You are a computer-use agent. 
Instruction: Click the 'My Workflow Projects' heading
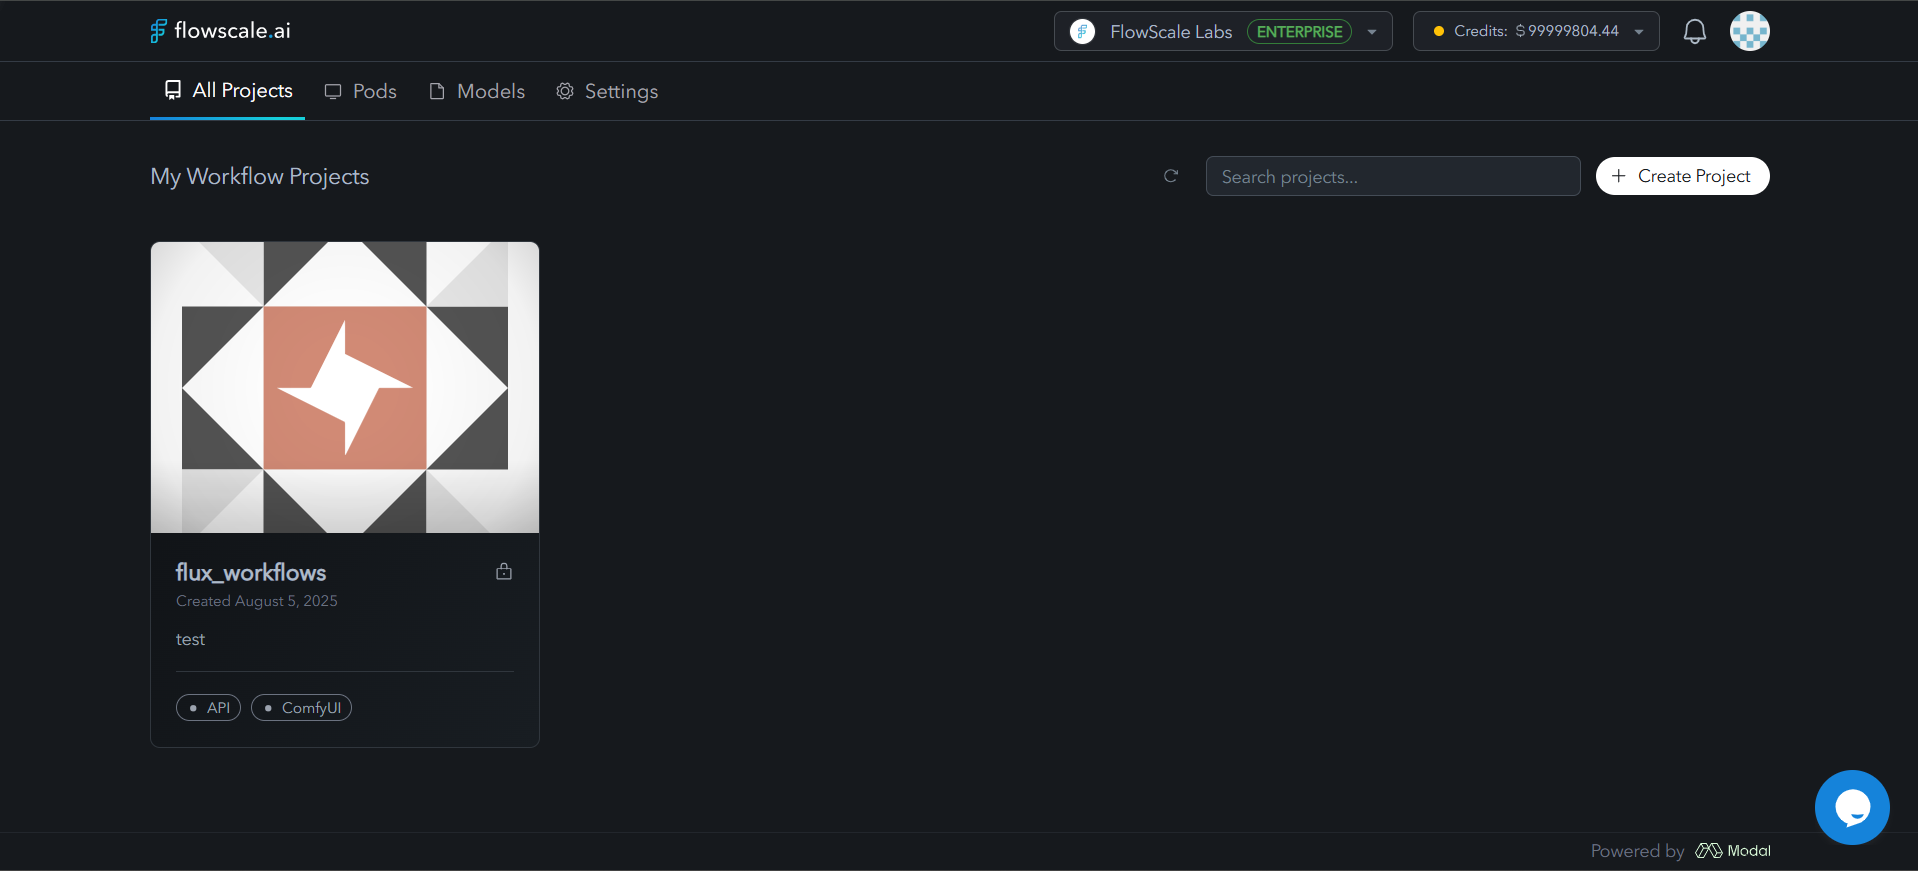[260, 176]
